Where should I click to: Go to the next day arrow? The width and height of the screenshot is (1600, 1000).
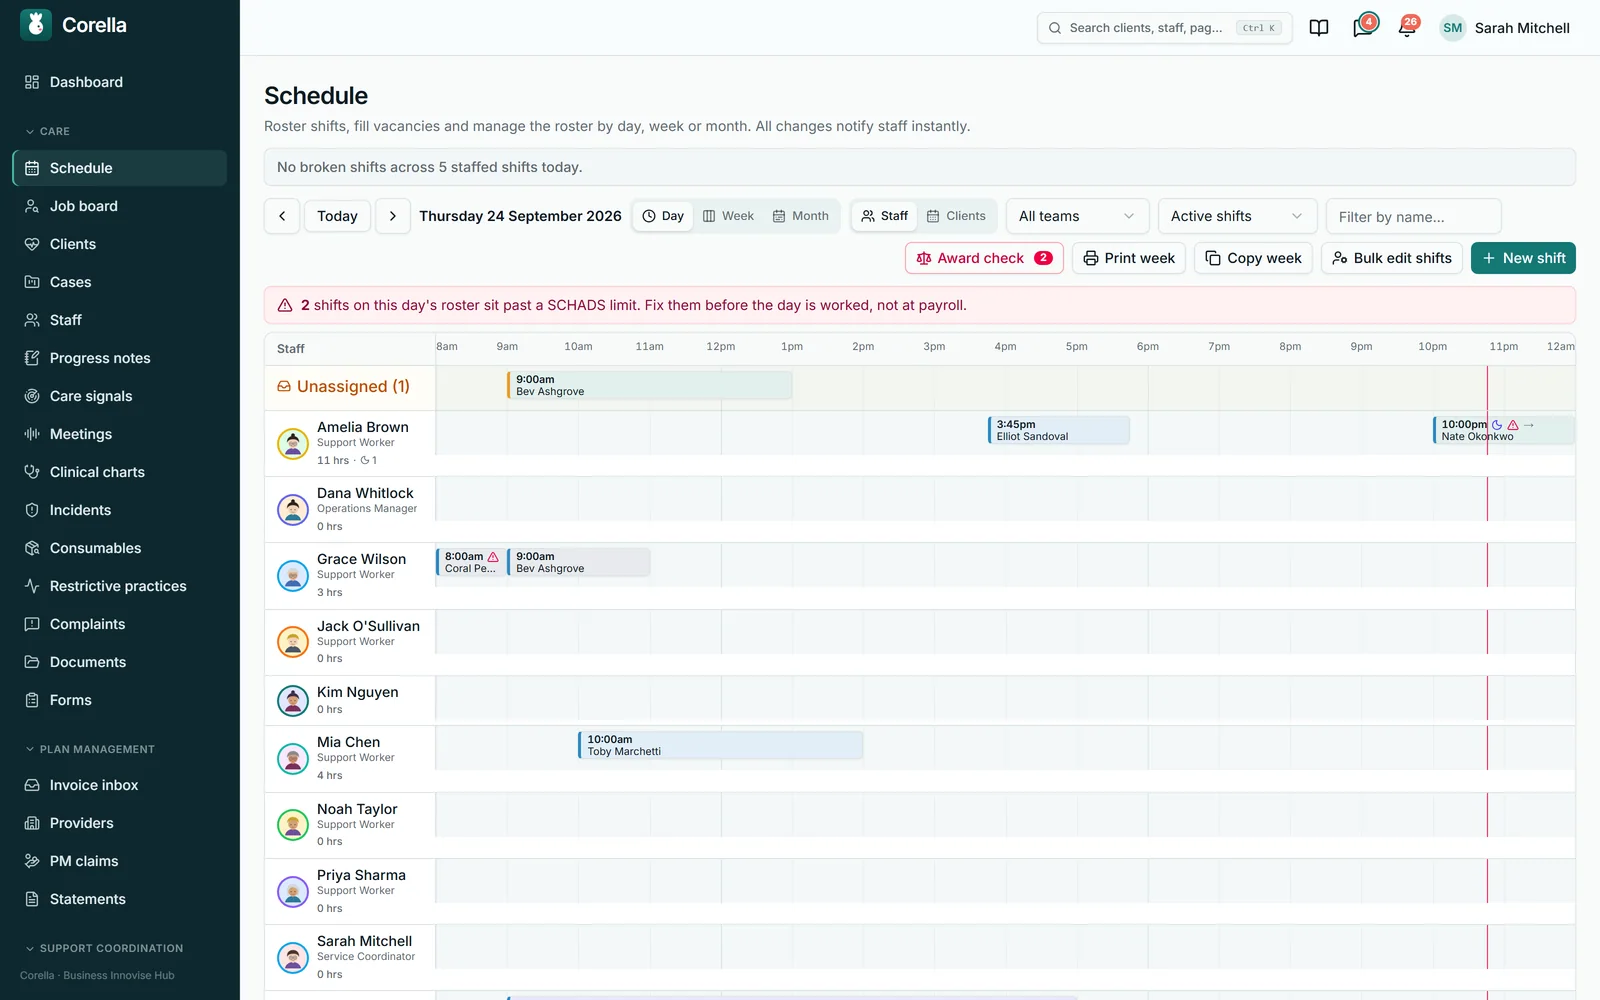coord(393,216)
